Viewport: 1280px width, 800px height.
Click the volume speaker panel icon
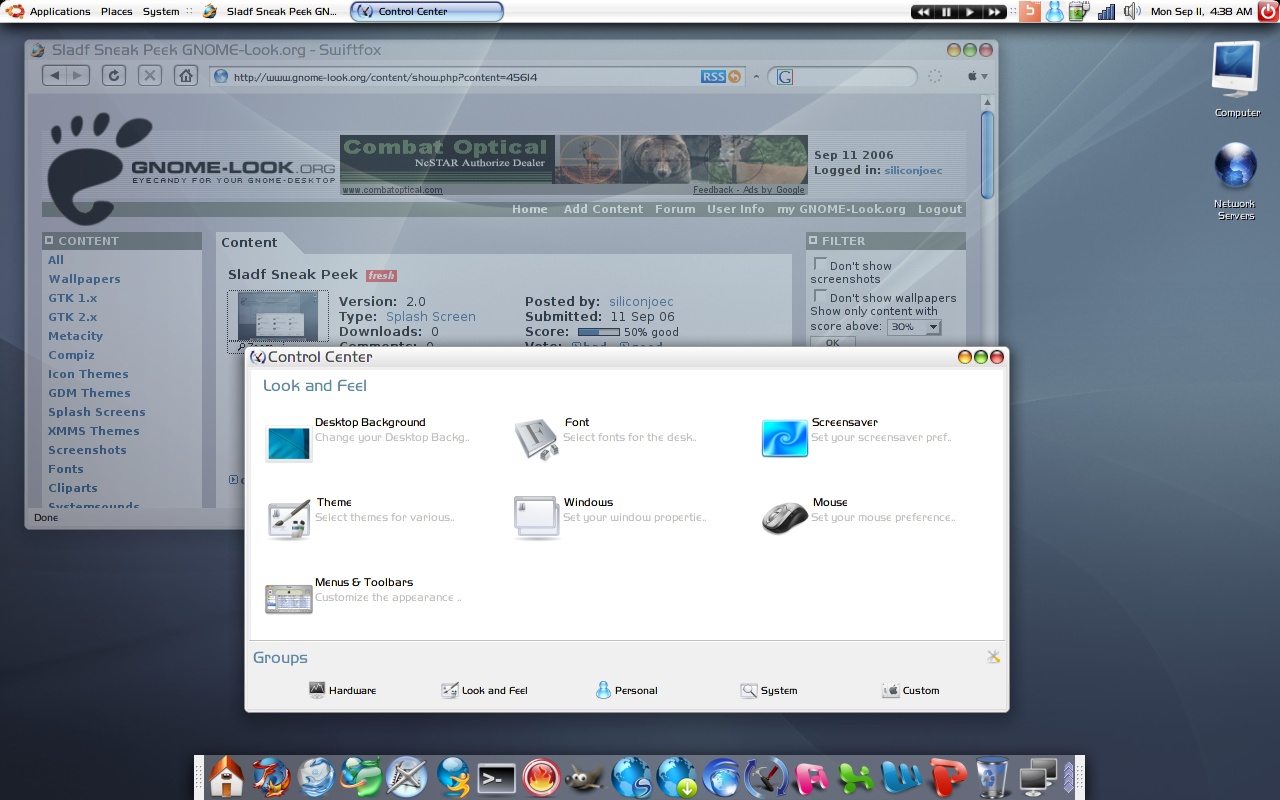[x=1131, y=11]
